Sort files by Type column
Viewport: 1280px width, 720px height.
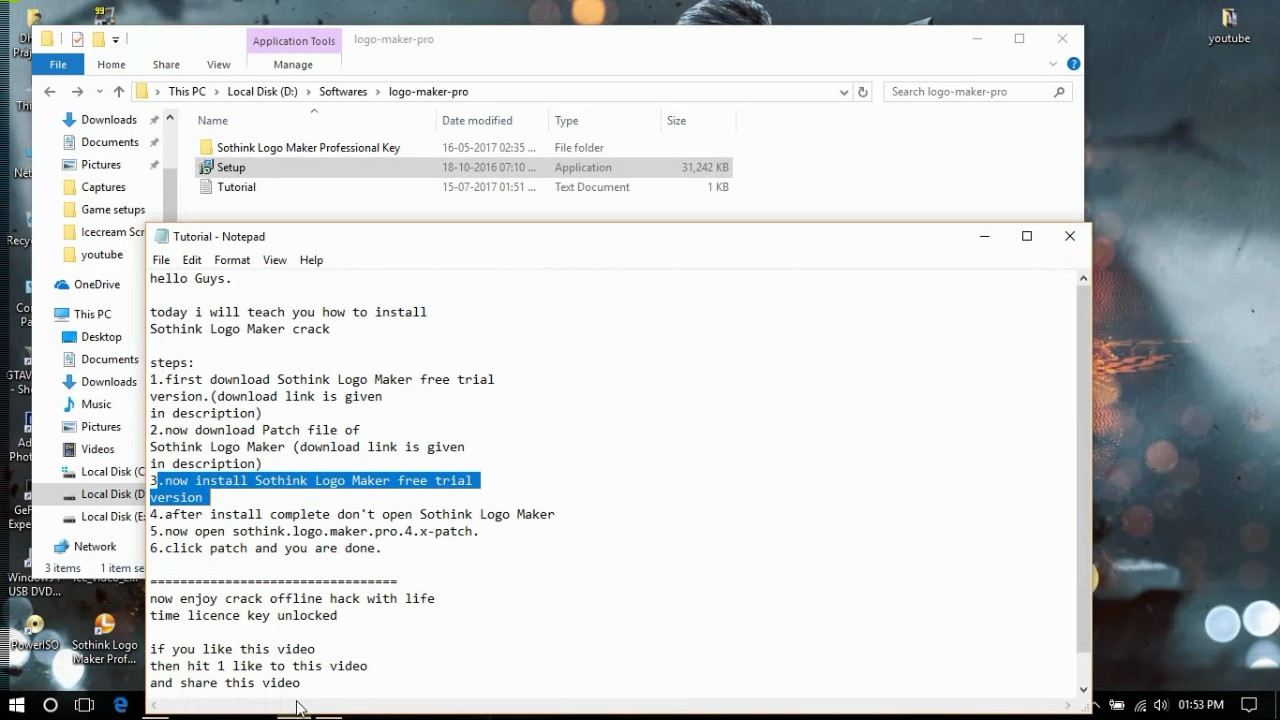click(x=605, y=121)
